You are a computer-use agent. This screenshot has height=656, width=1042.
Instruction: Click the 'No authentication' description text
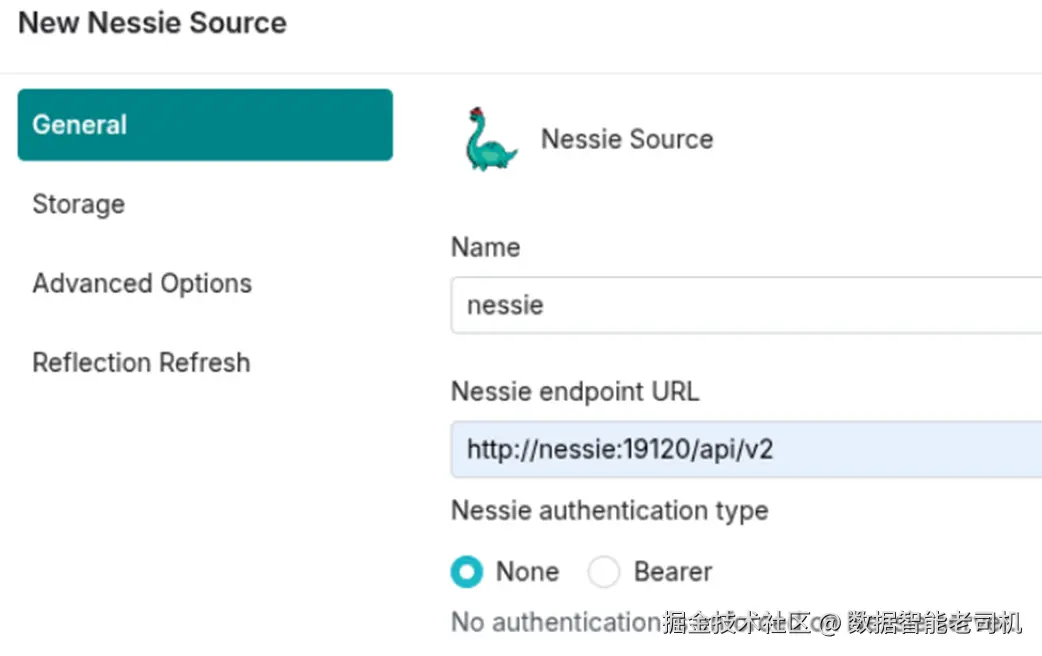555,622
